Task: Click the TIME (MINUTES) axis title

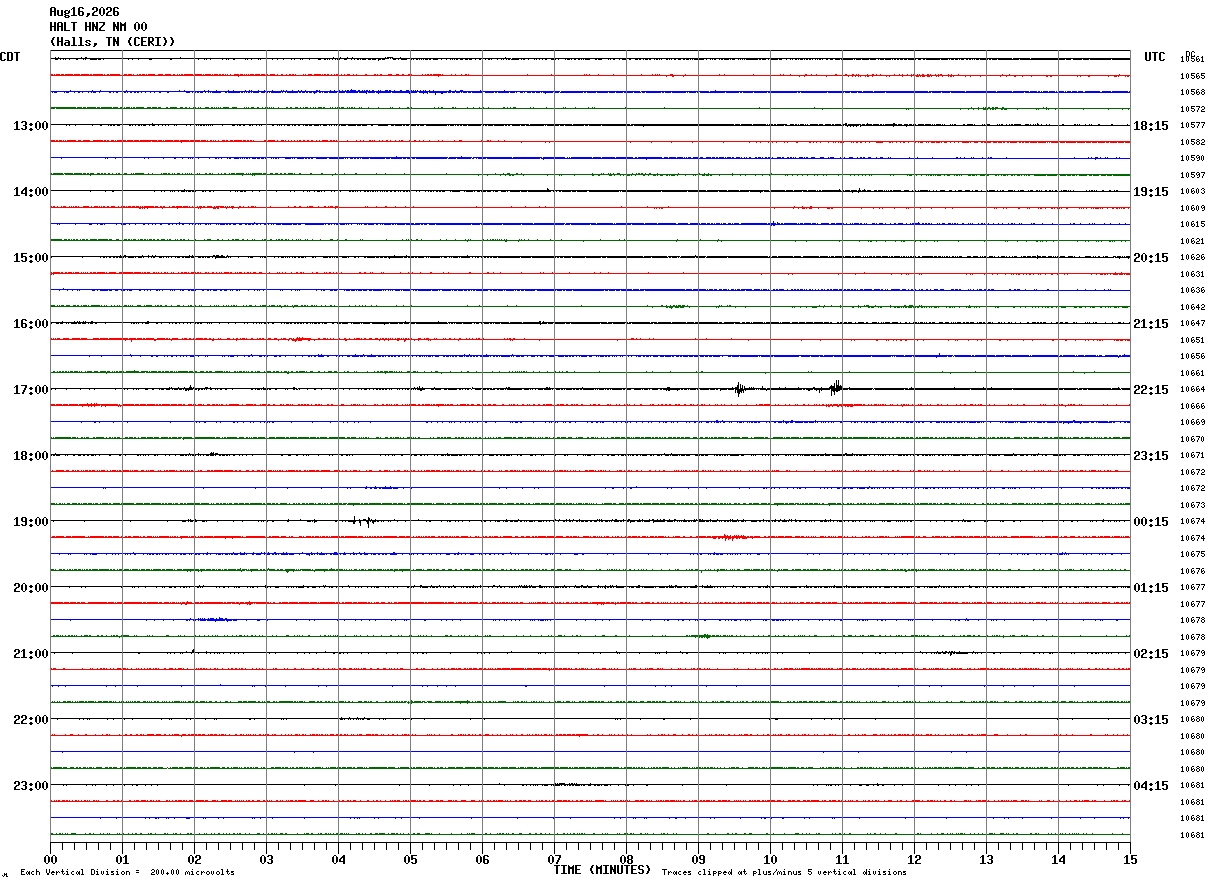Action: [x=602, y=870]
